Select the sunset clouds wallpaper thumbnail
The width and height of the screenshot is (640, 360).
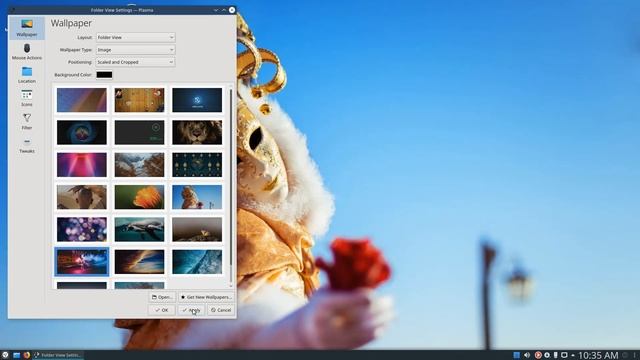140,262
